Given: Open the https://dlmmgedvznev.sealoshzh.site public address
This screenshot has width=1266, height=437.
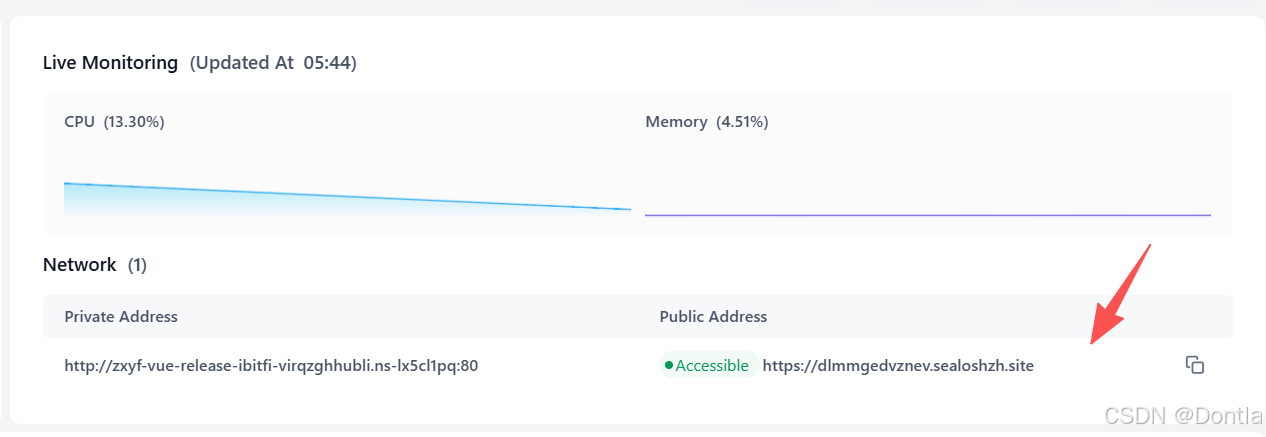Looking at the screenshot, I should coord(898,366).
